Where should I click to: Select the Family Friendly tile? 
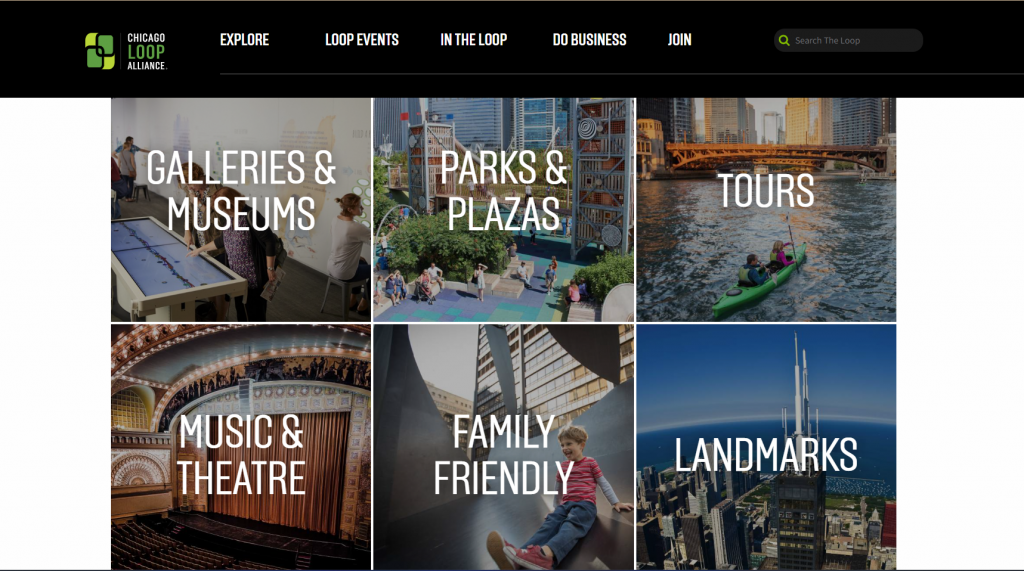click(x=504, y=447)
